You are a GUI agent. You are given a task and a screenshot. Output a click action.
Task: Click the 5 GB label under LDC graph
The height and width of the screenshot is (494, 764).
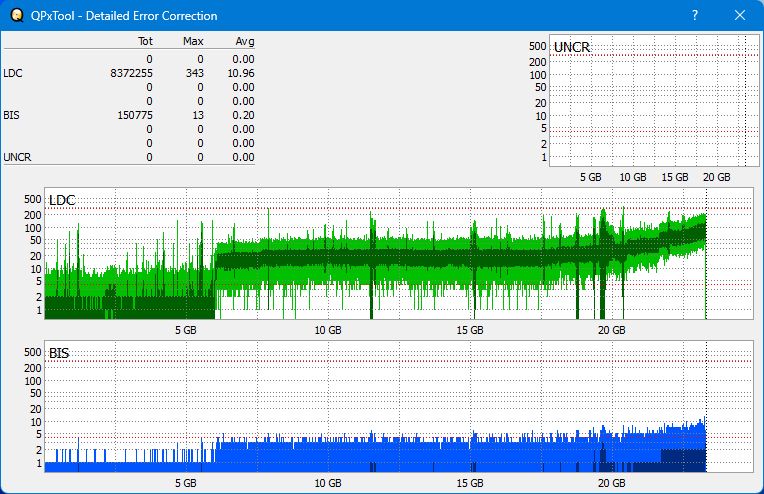click(x=186, y=330)
